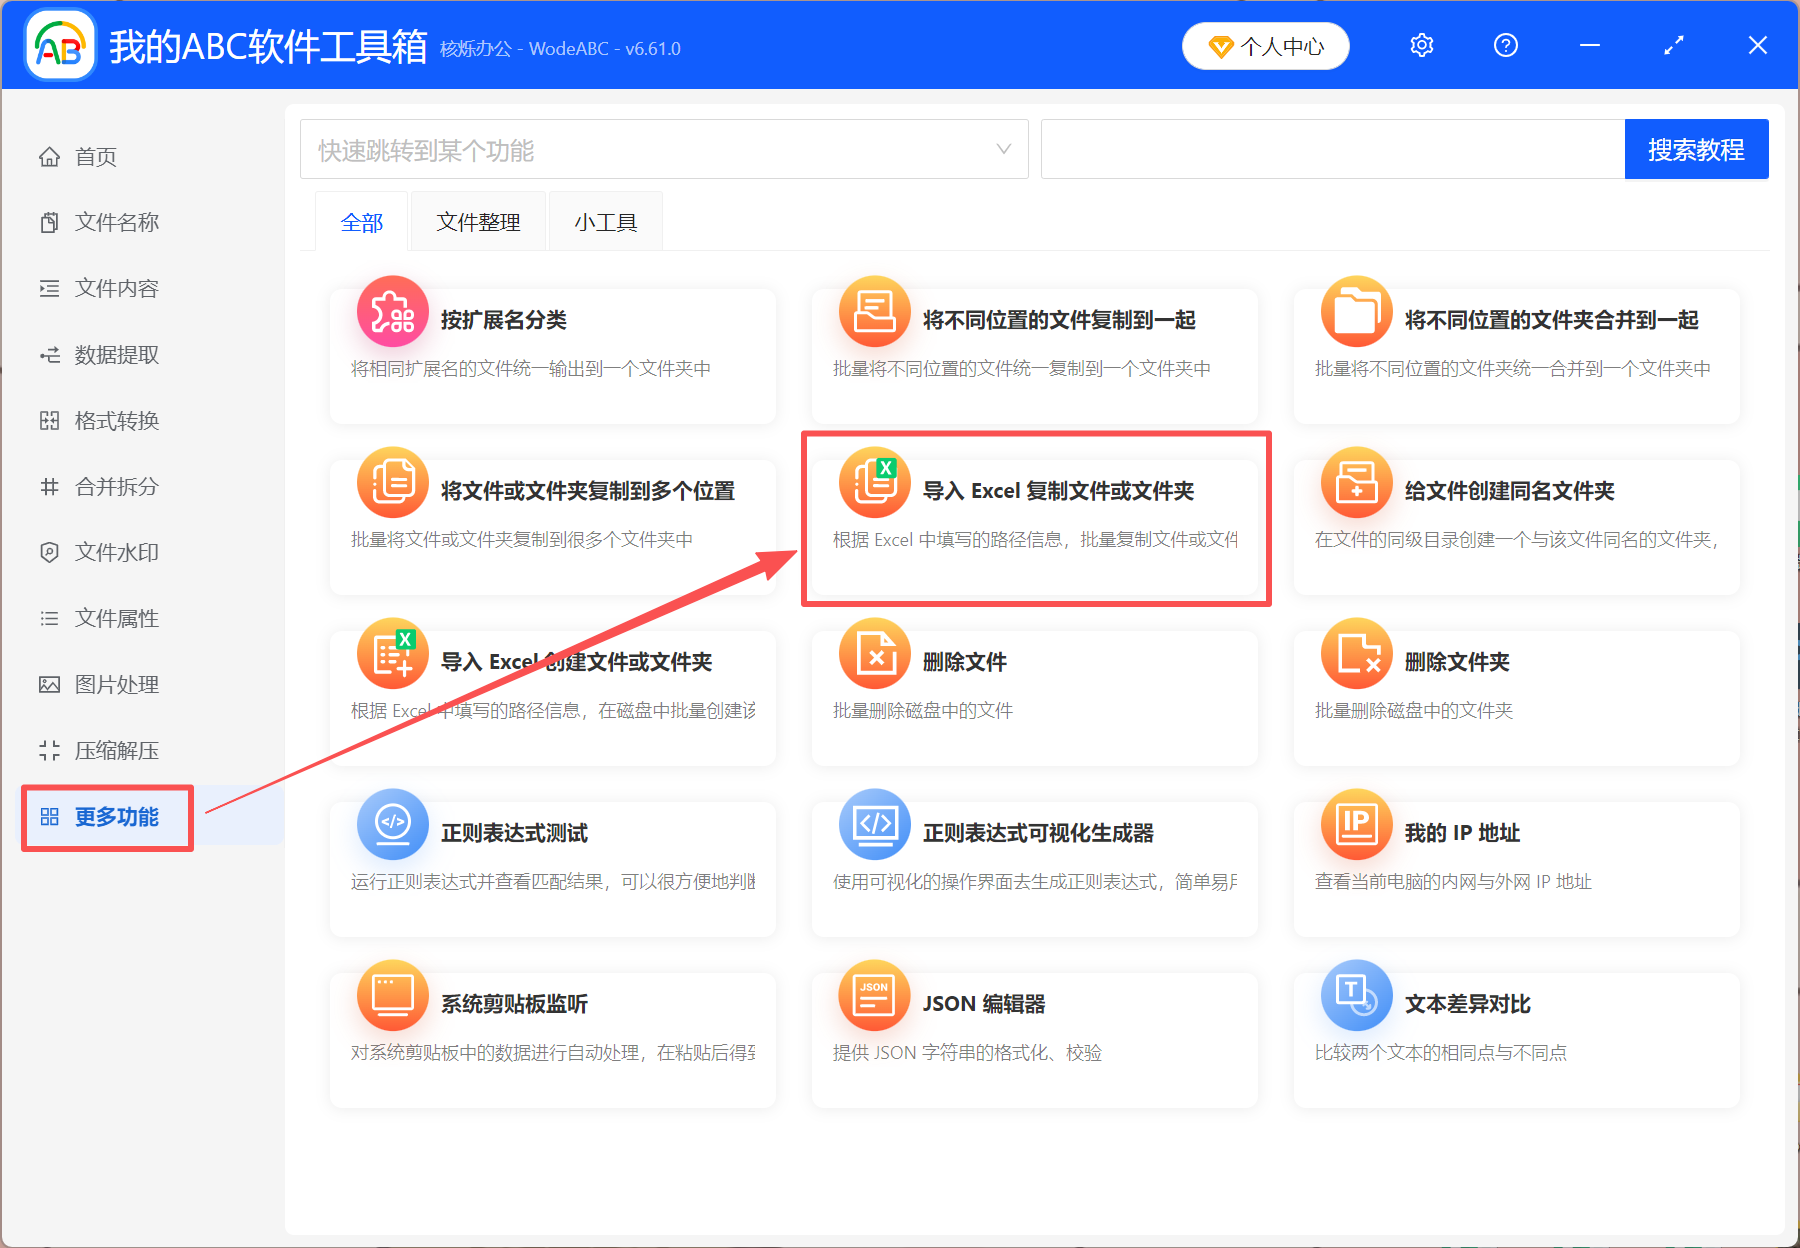Screen dimensions: 1800x1248
Task: Open the 格式转换 sidebar tool
Action: [116, 420]
